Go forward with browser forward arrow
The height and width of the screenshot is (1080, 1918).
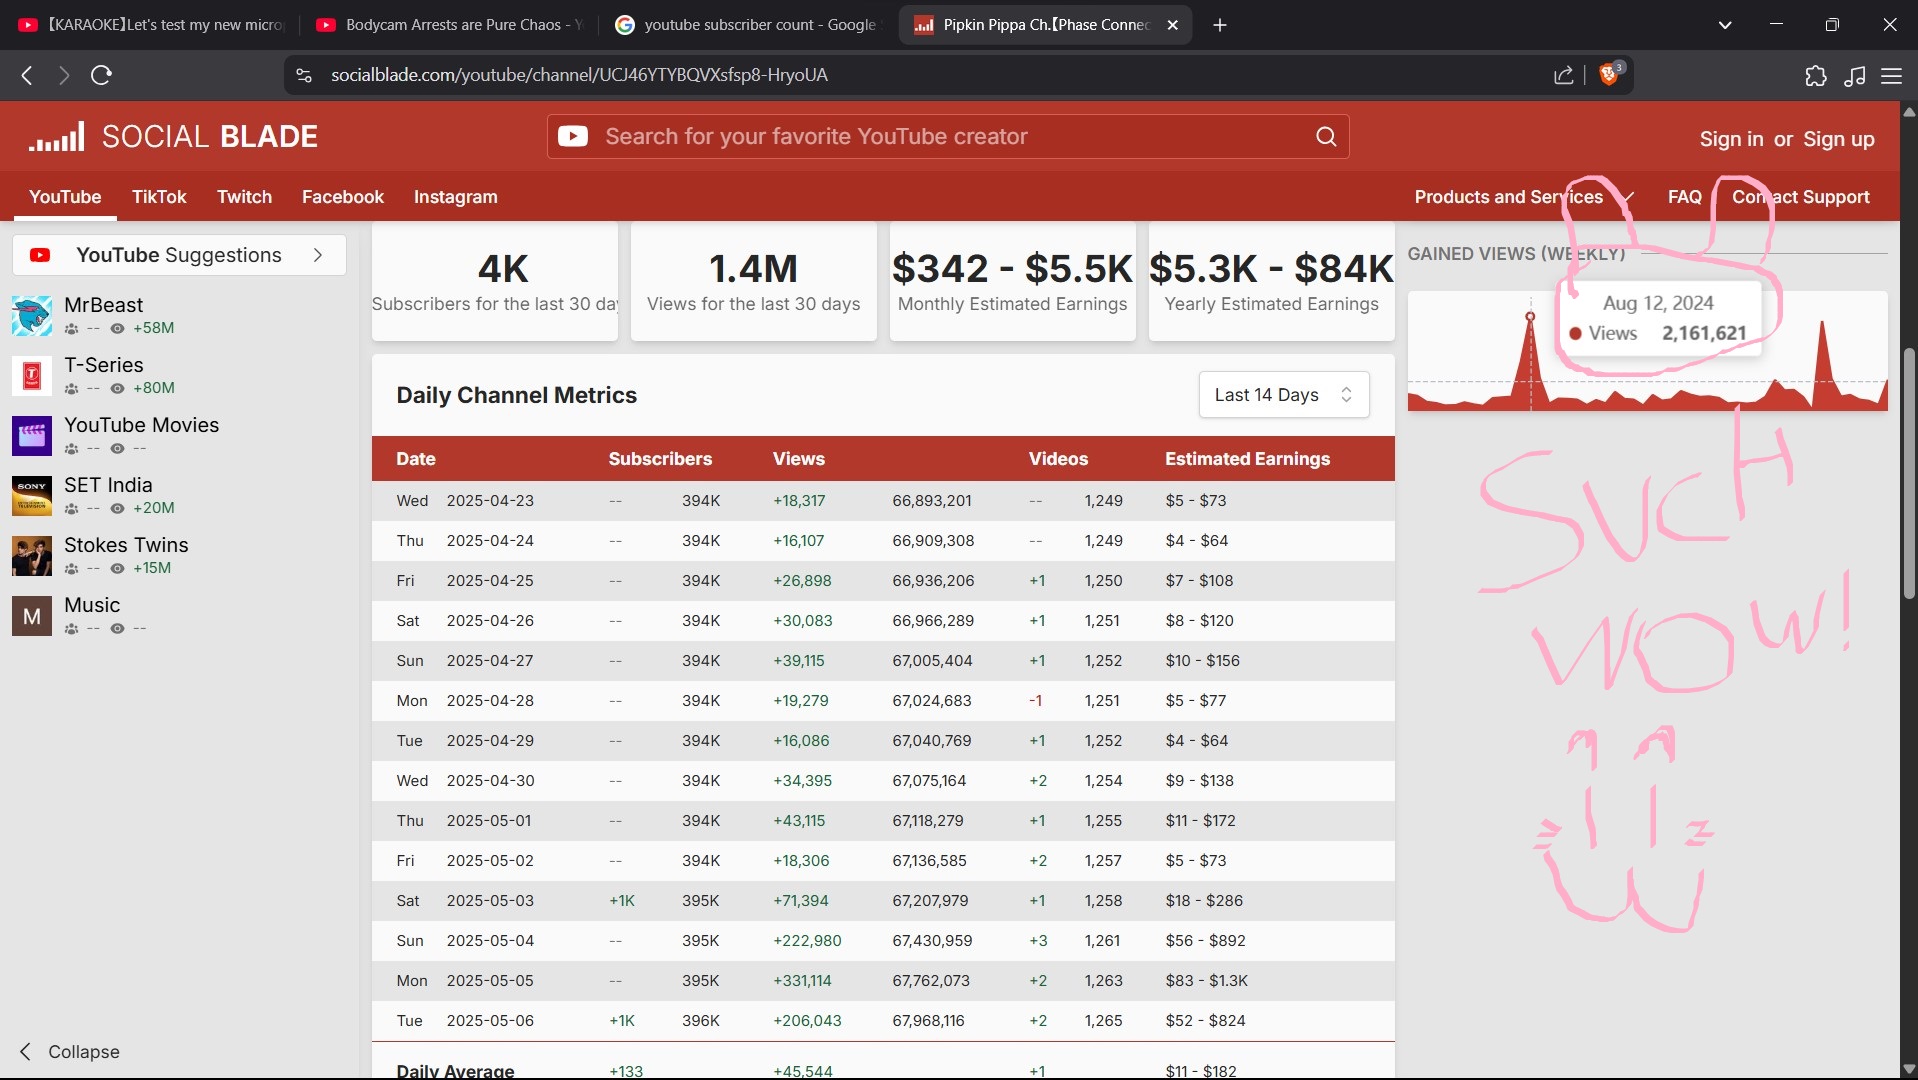(x=64, y=75)
